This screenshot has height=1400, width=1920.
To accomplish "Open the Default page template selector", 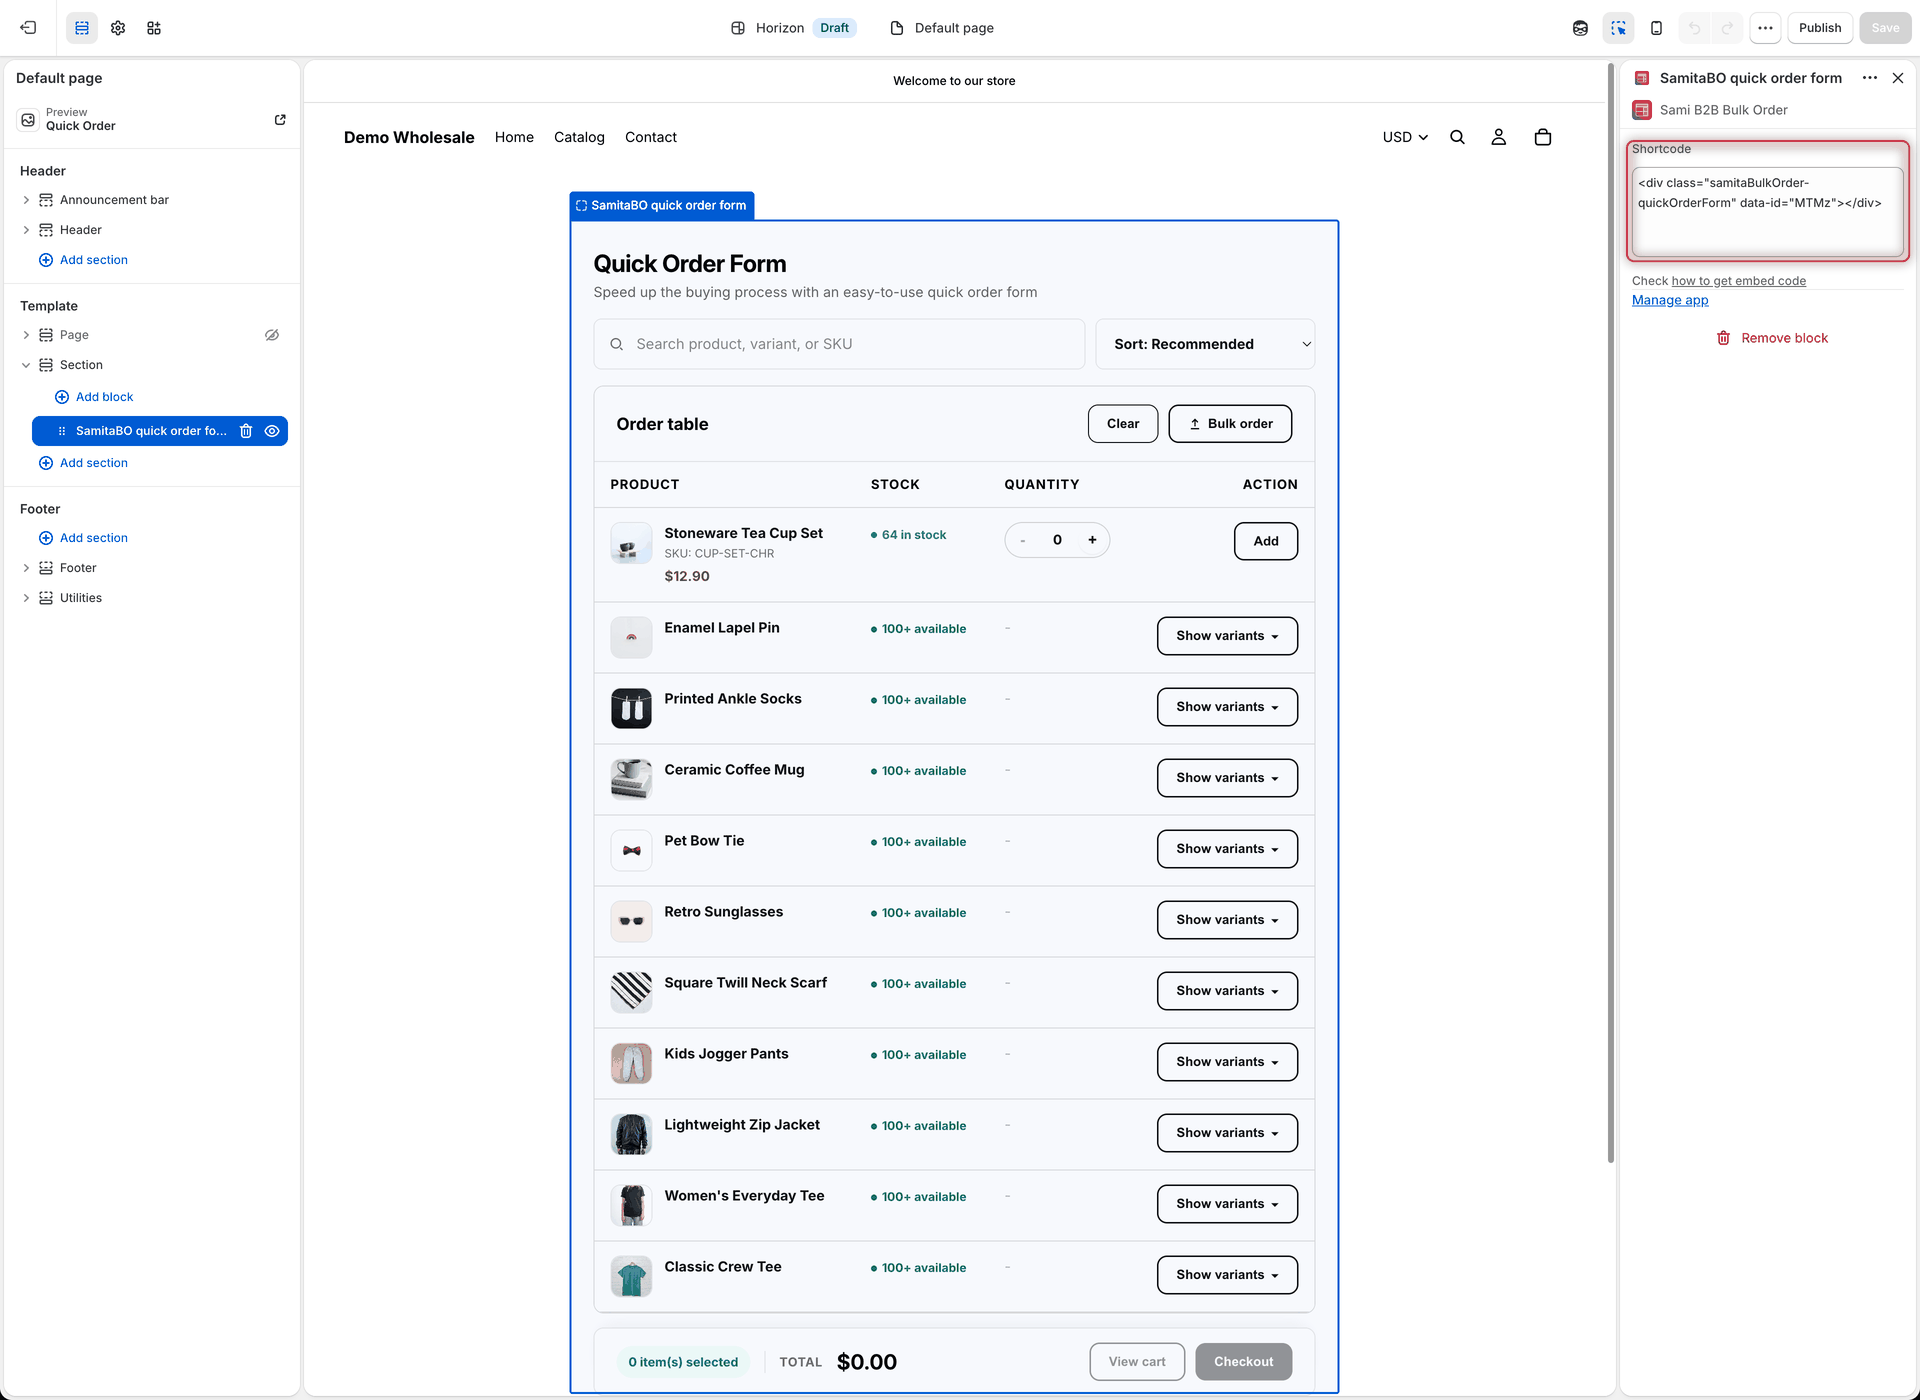I will (942, 28).
